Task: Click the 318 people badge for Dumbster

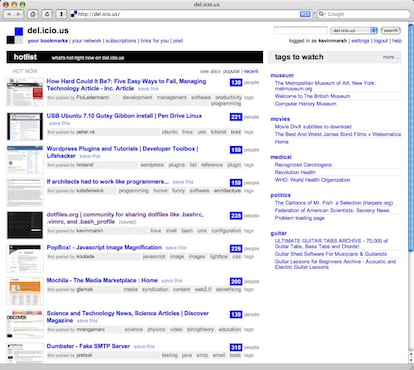Action: pyautogui.click(x=236, y=347)
